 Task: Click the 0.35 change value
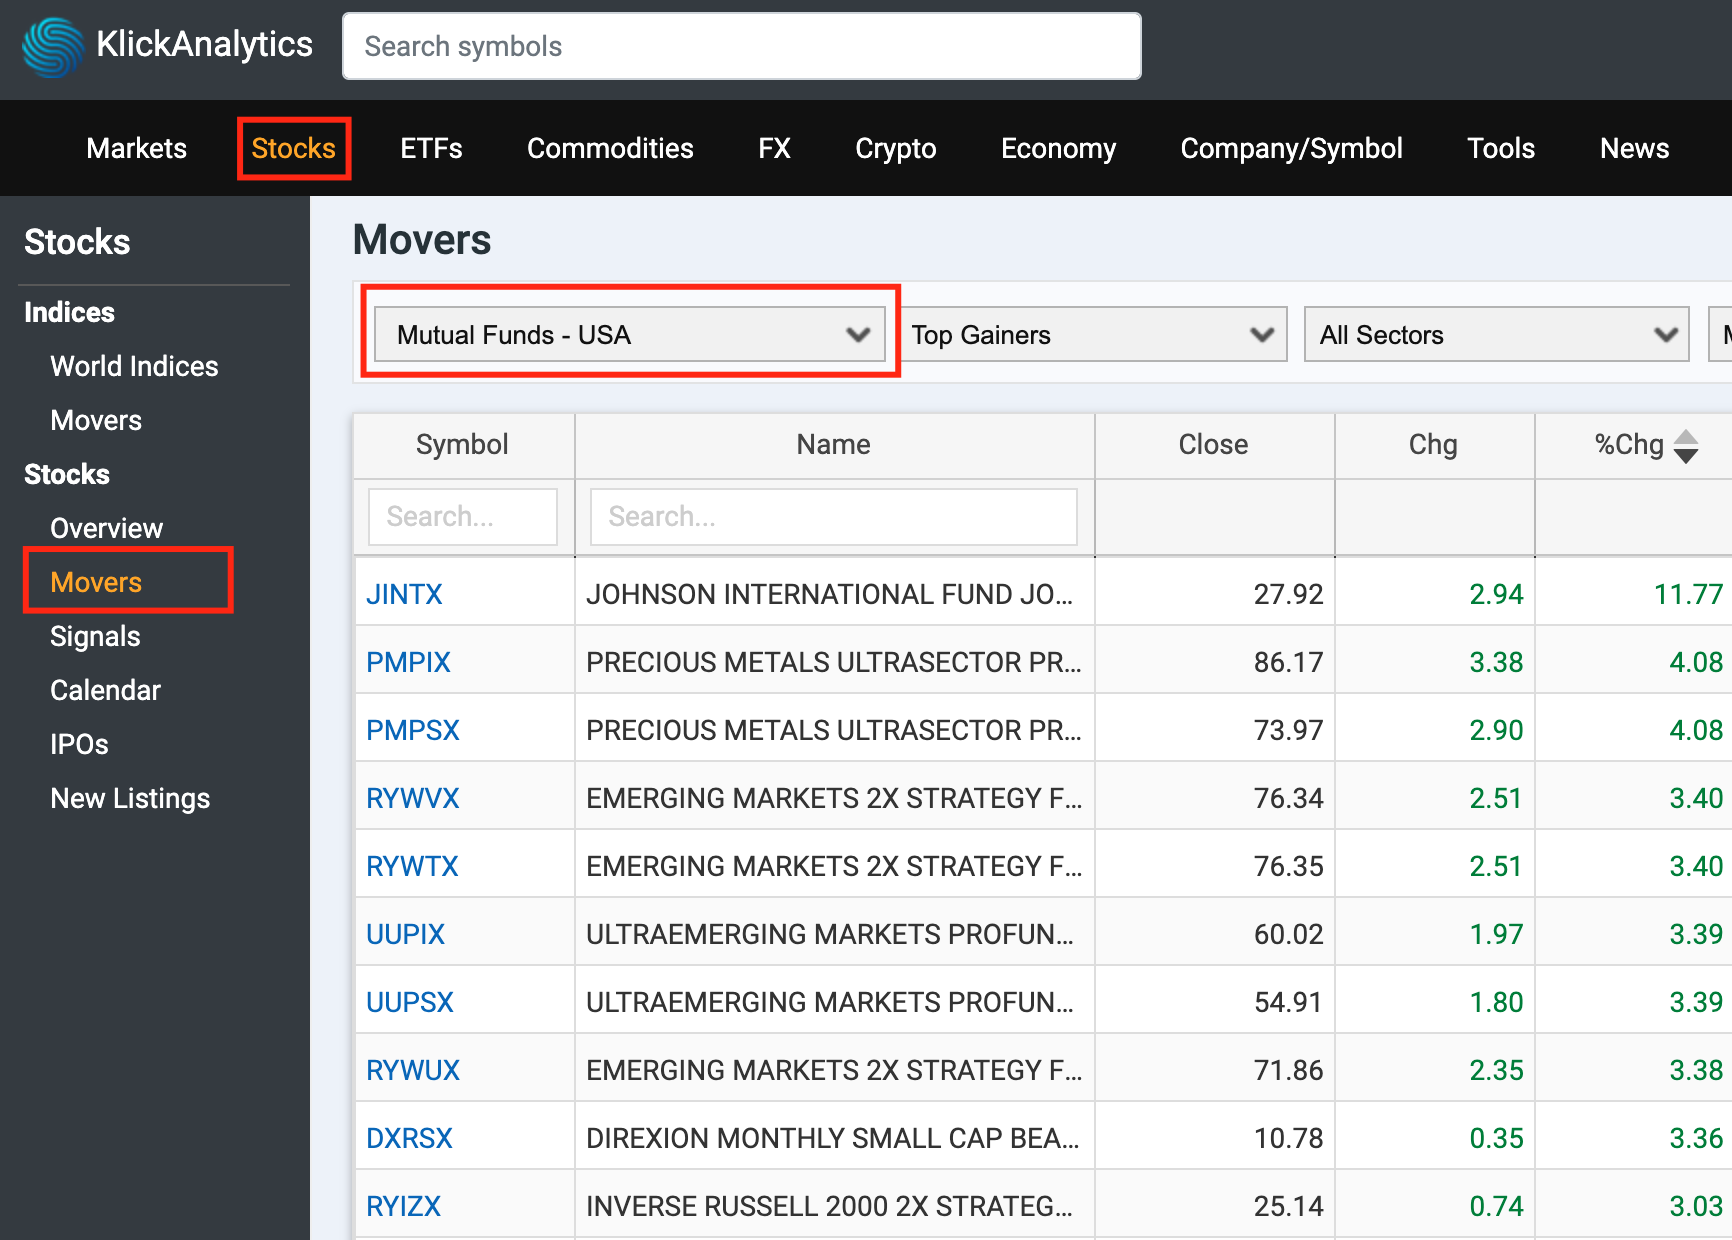1496,1138
